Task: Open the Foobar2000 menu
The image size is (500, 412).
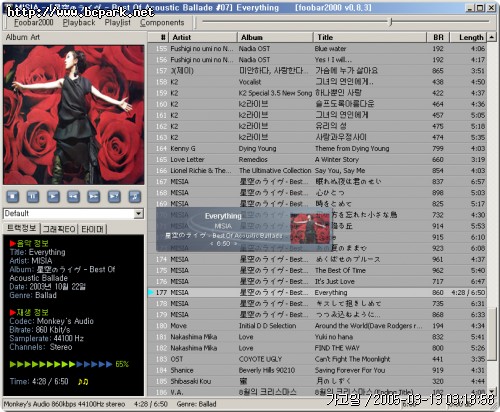Action: click(34, 23)
